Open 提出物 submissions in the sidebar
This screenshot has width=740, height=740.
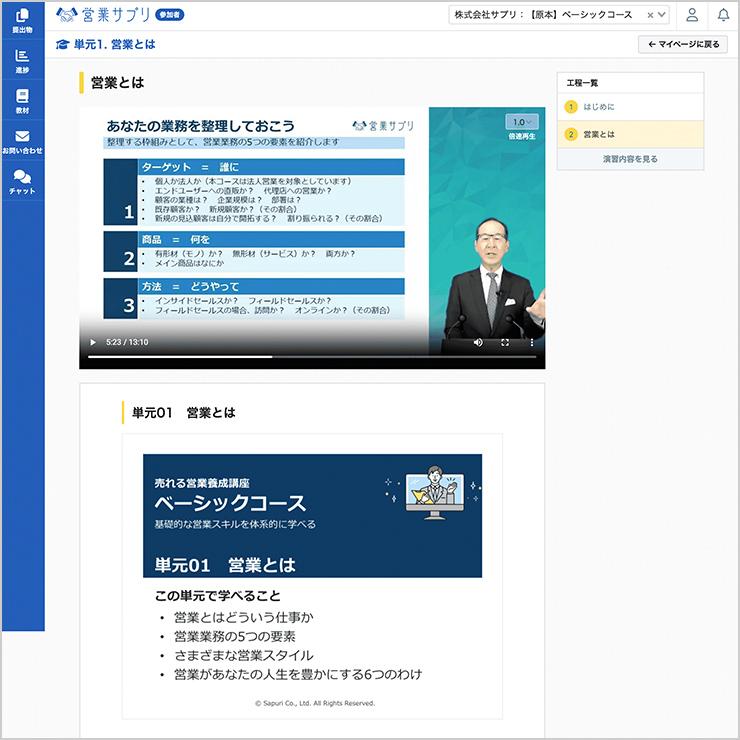click(22, 21)
